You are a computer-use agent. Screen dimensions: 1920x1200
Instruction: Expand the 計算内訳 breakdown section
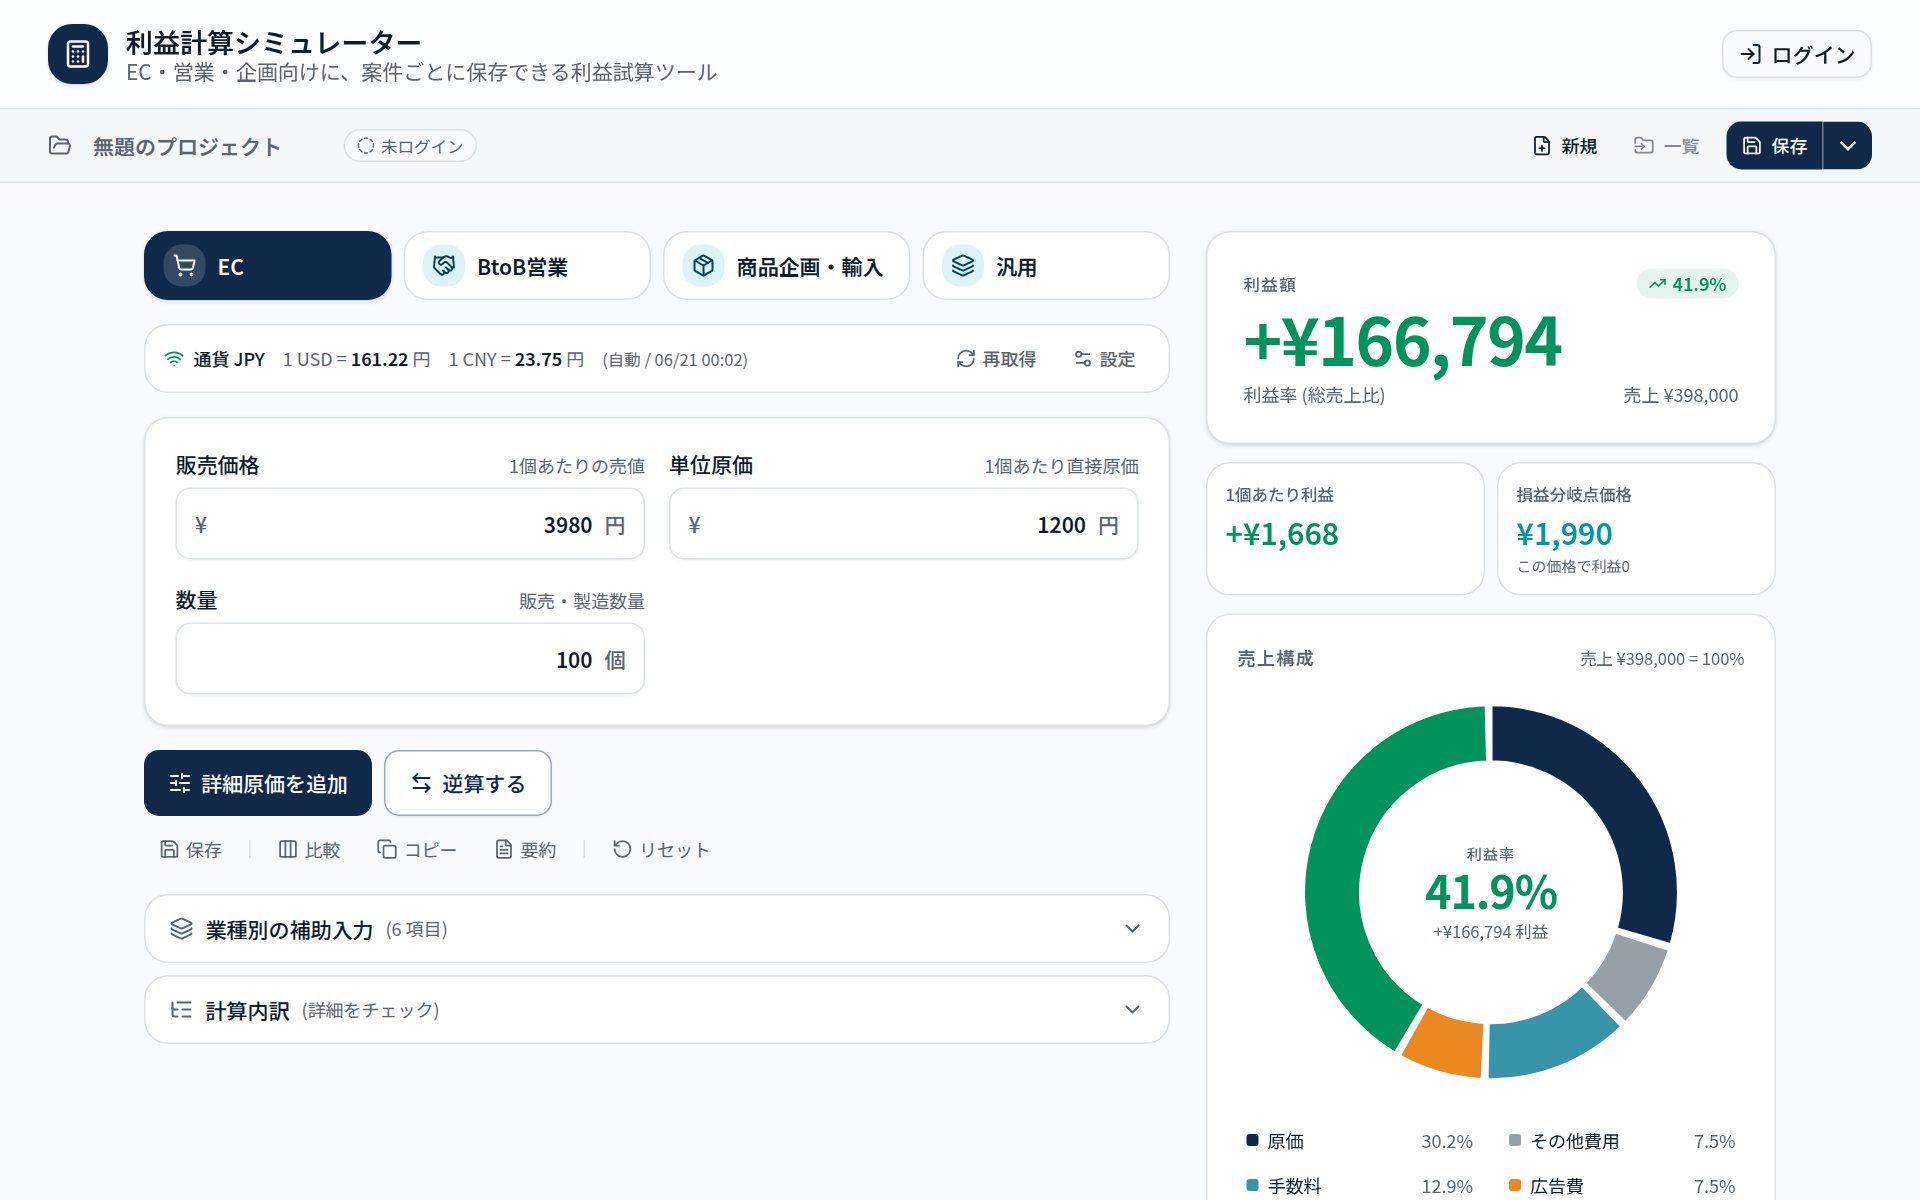coord(657,1010)
